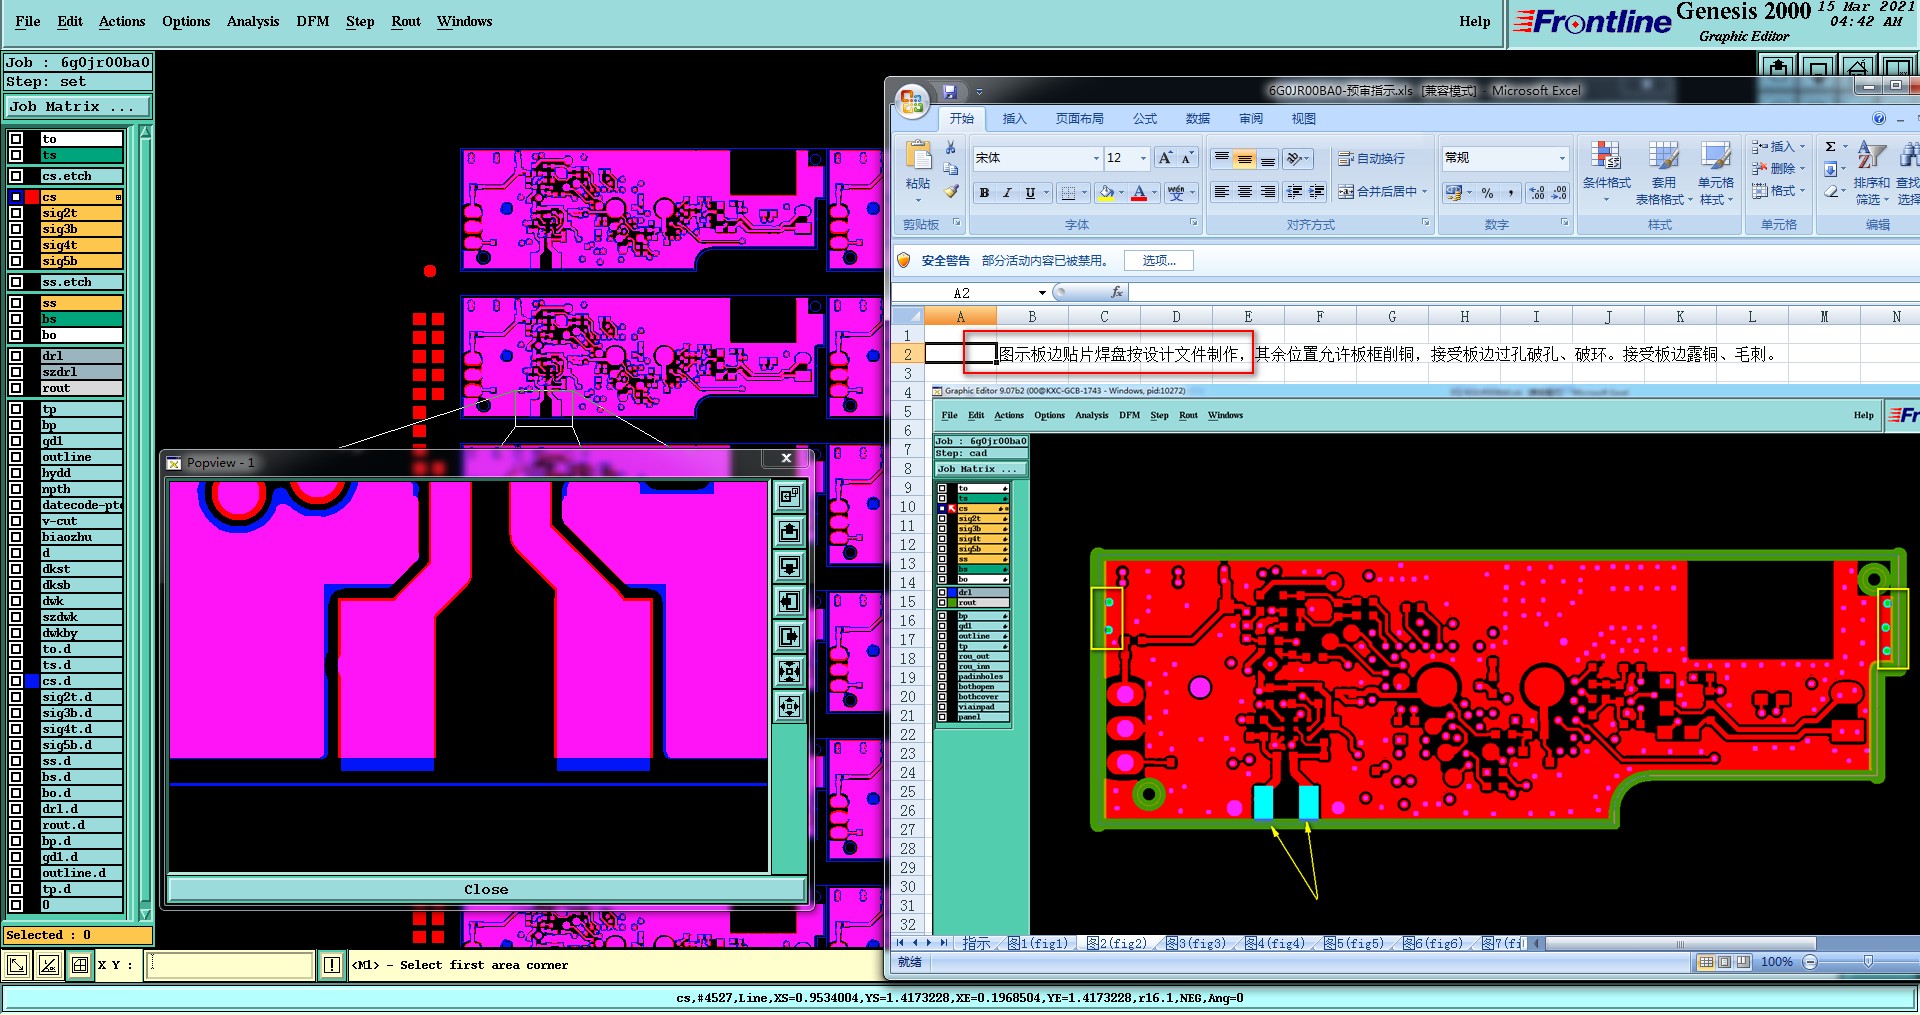Open the borders dropdown arrow in Excel
The width and height of the screenshot is (1920, 1015).
coord(1084,192)
